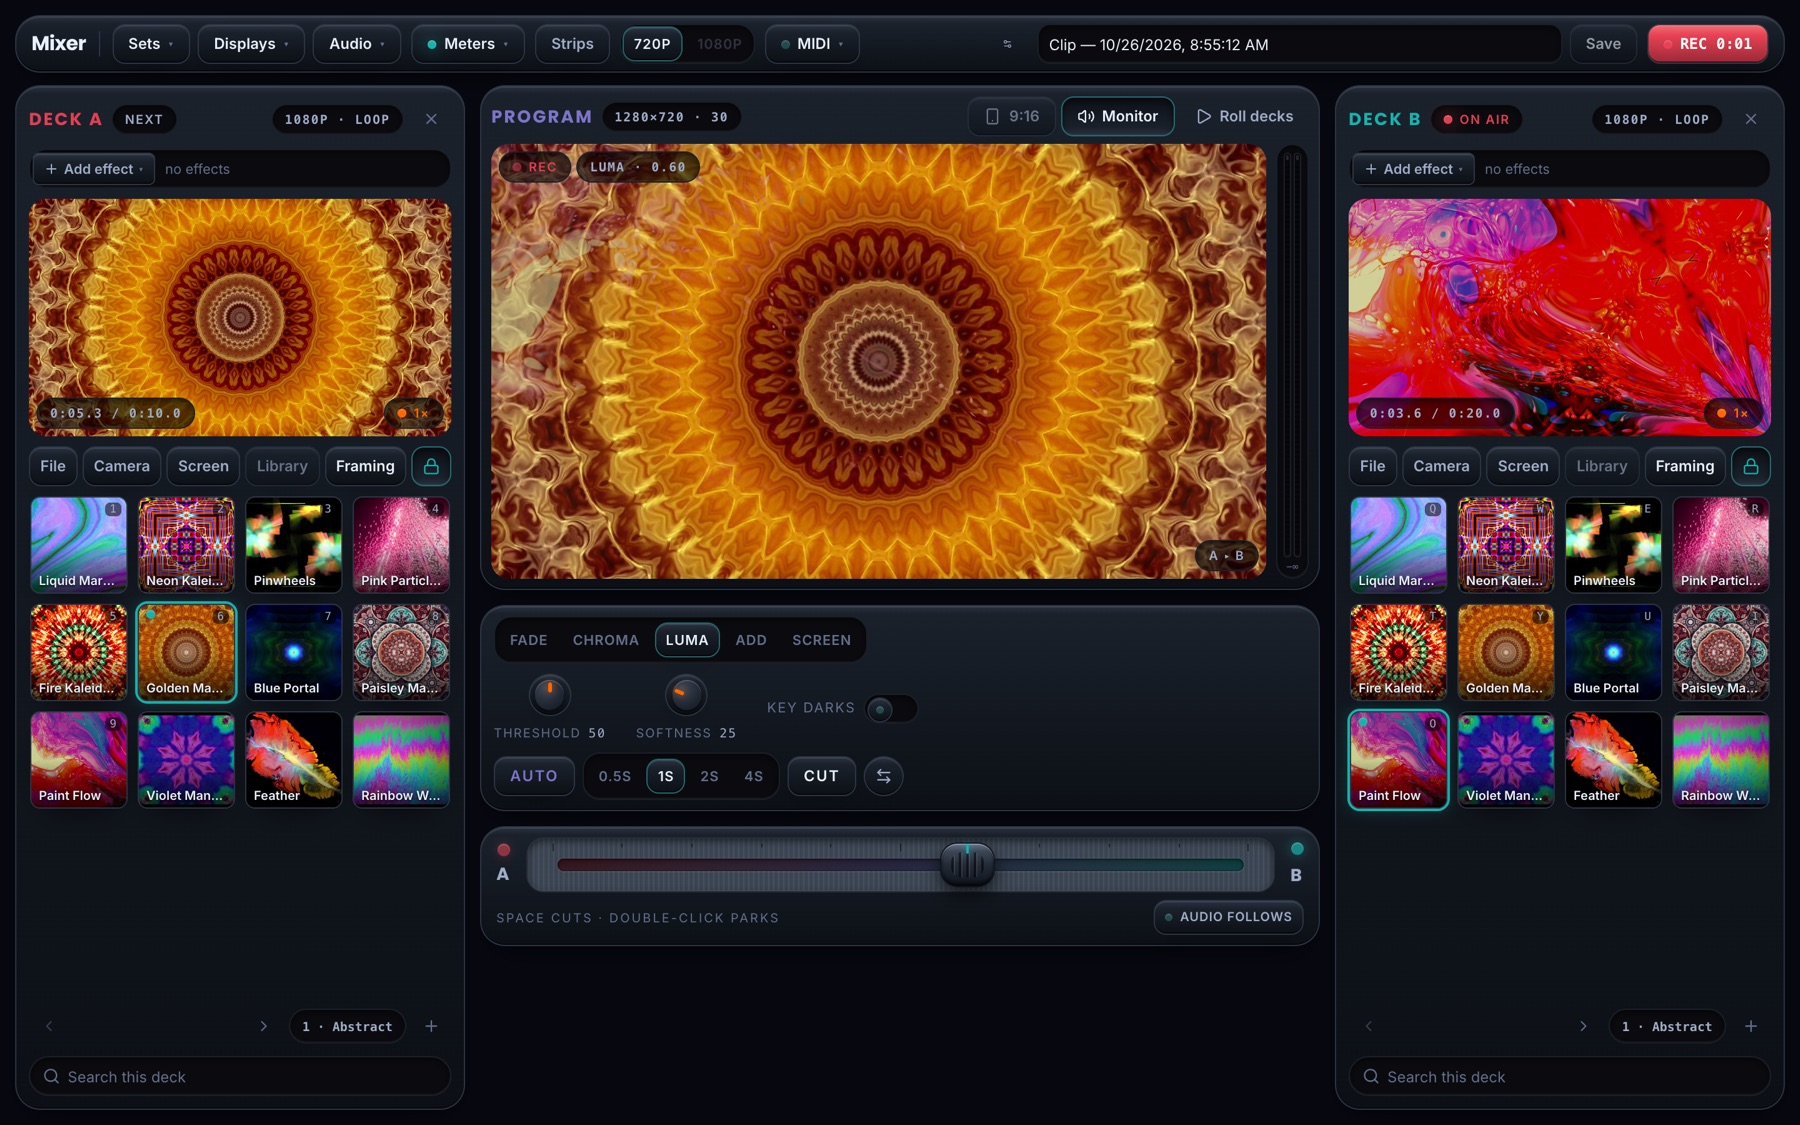The width and height of the screenshot is (1800, 1125).
Task: Click the A/B crossfader handle
Action: coord(967,865)
